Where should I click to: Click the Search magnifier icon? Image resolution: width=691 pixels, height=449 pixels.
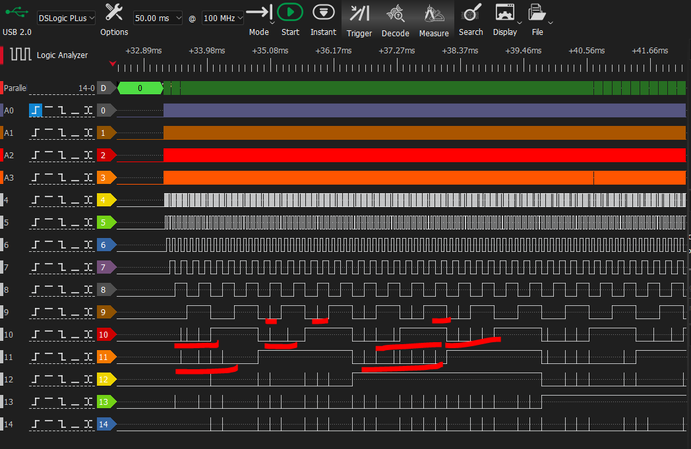point(471,13)
